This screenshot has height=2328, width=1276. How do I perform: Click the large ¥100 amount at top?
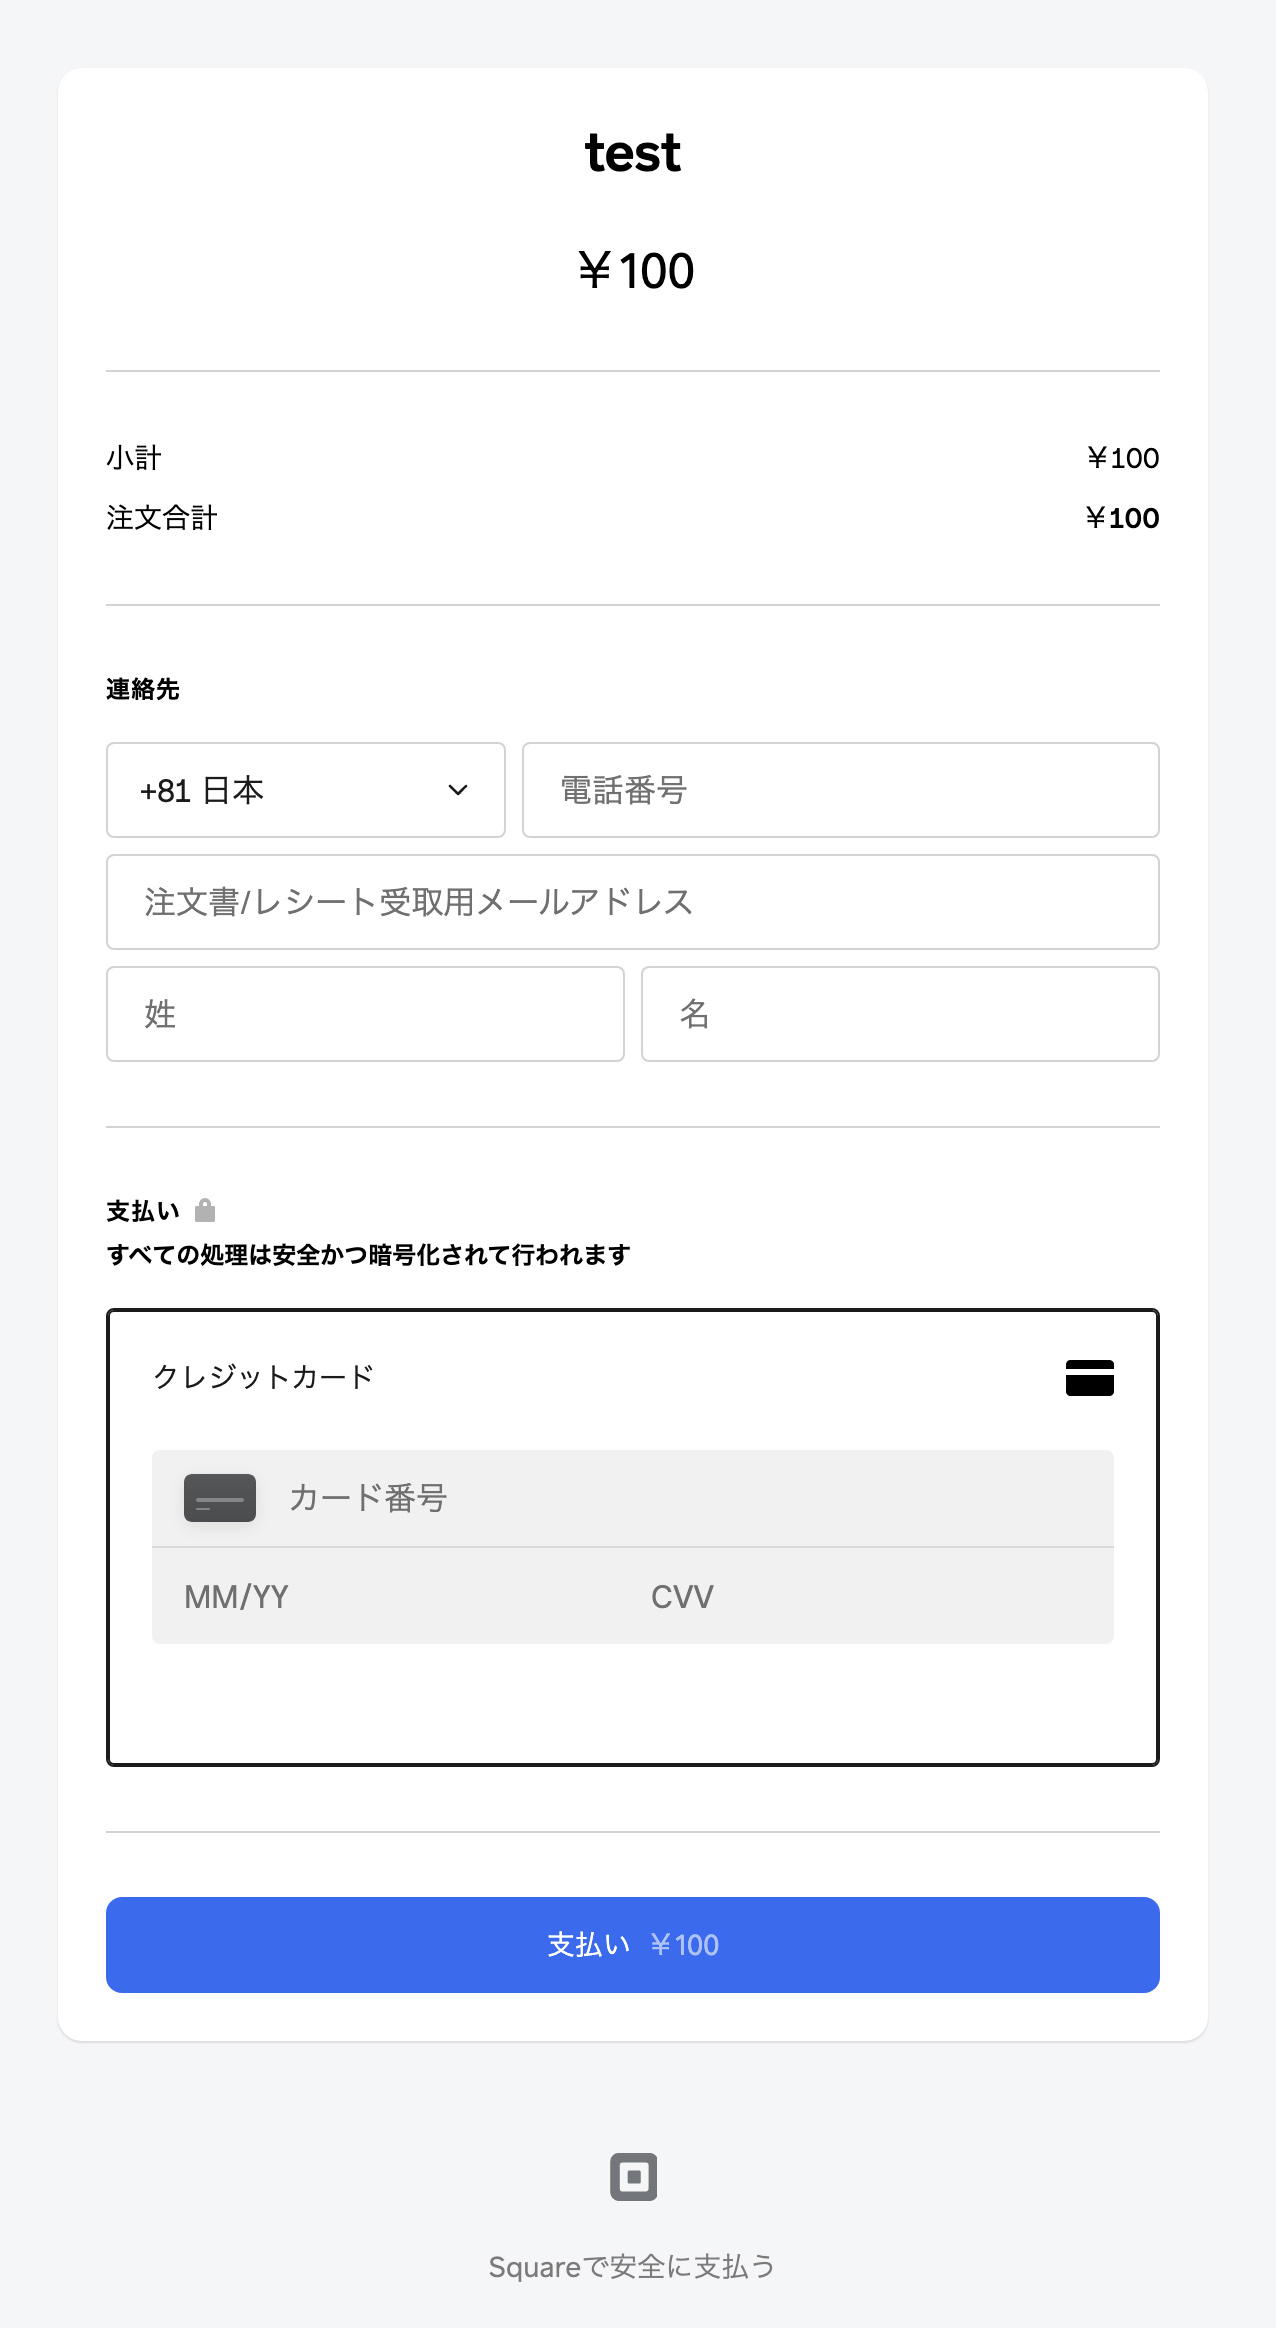pos(635,271)
